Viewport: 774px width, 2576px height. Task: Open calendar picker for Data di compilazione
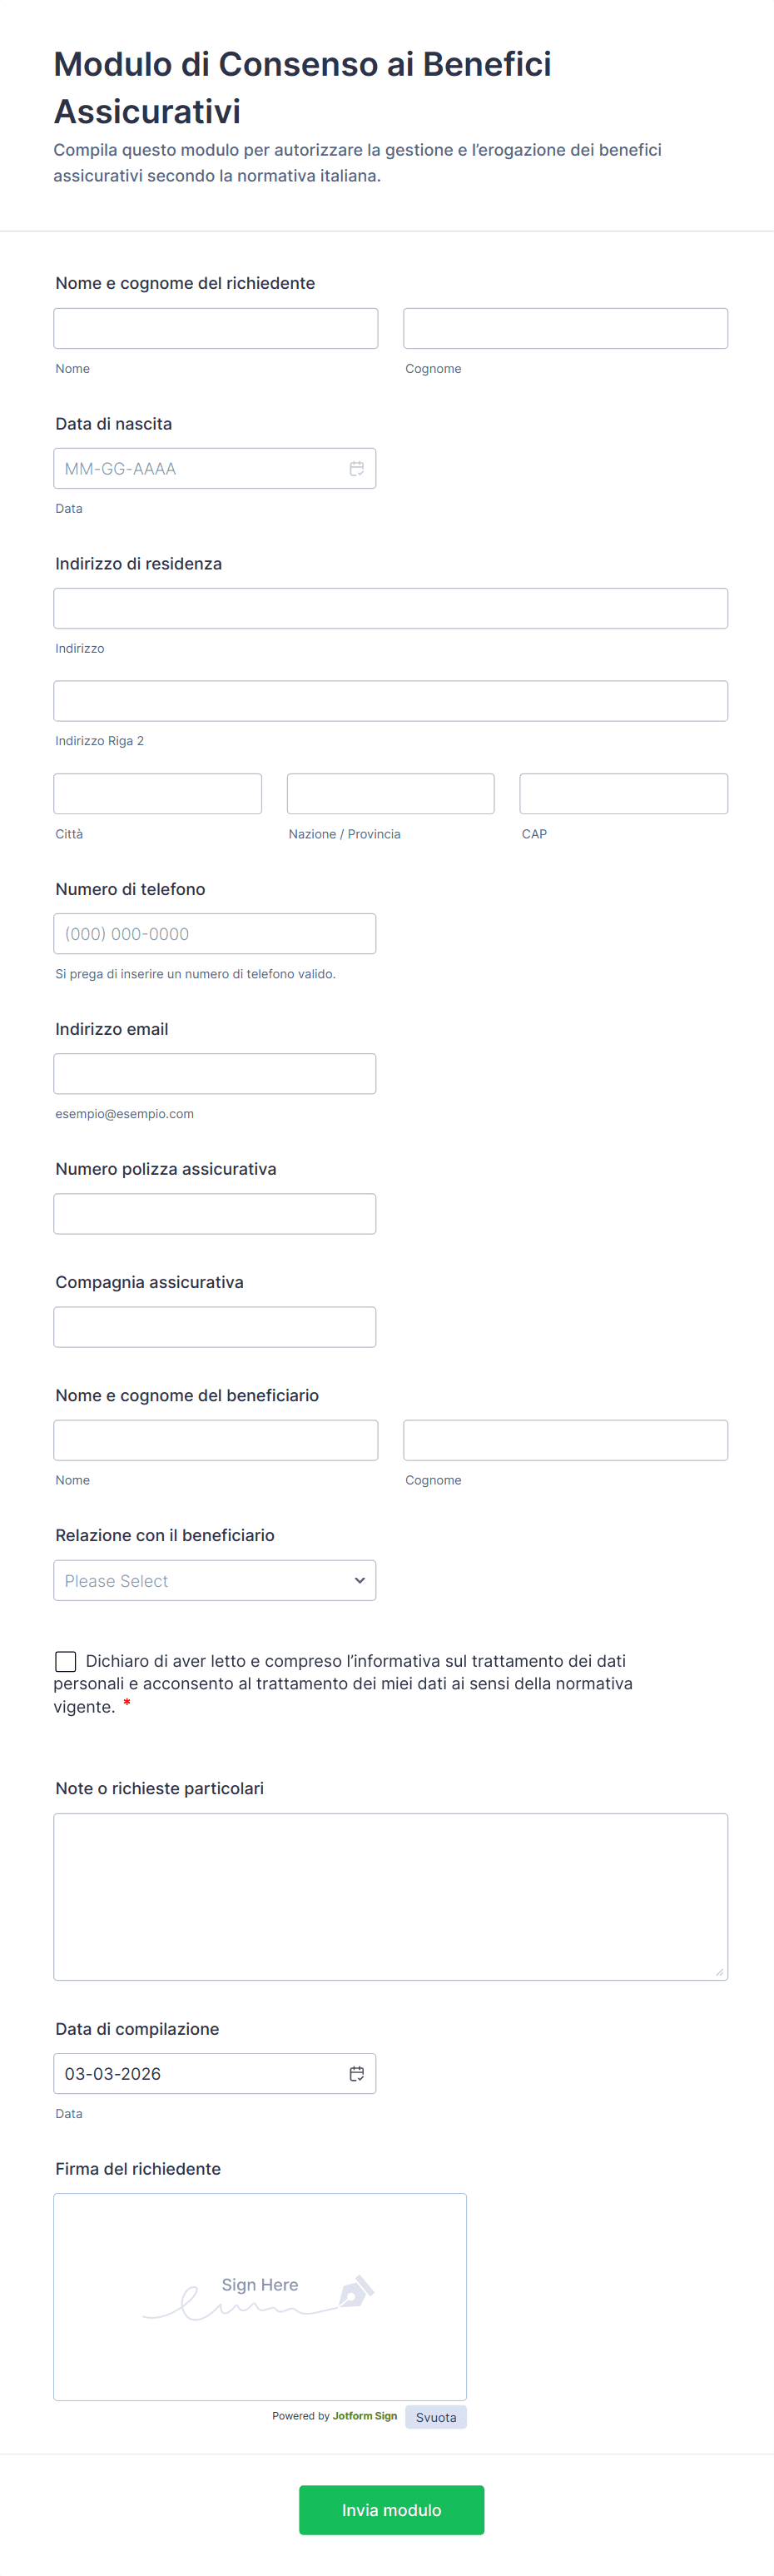[x=356, y=2074]
